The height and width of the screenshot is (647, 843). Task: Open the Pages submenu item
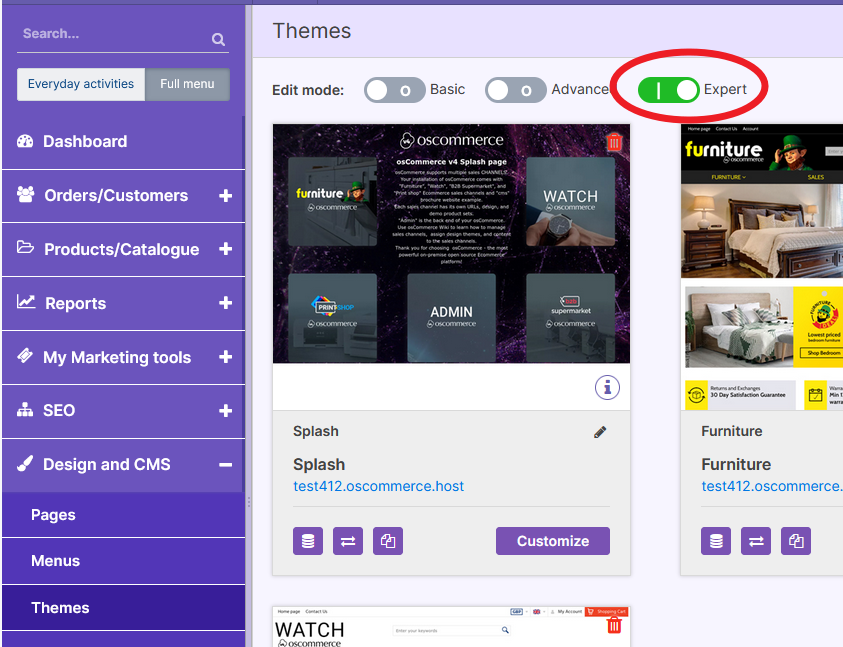click(54, 515)
